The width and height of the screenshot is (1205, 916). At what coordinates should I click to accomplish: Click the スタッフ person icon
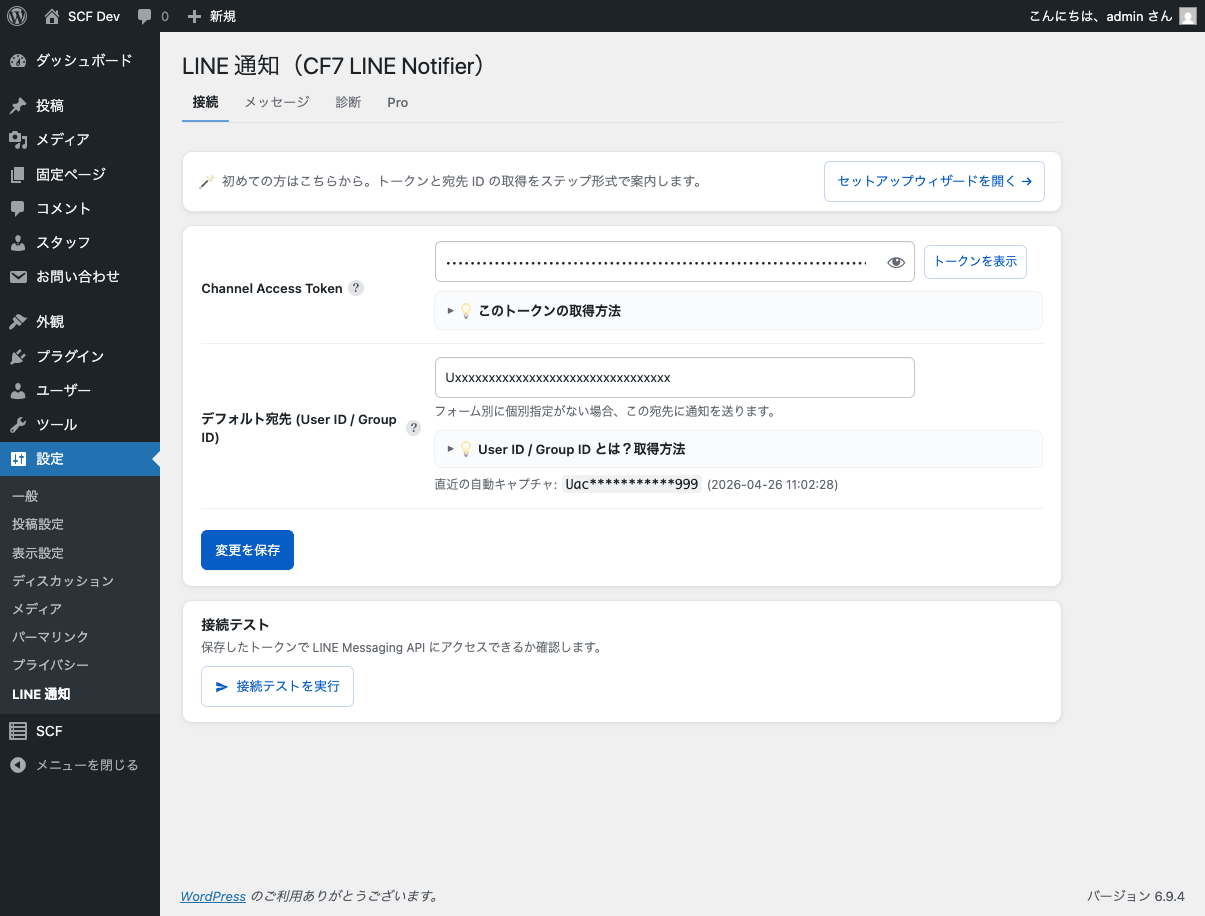[18, 242]
